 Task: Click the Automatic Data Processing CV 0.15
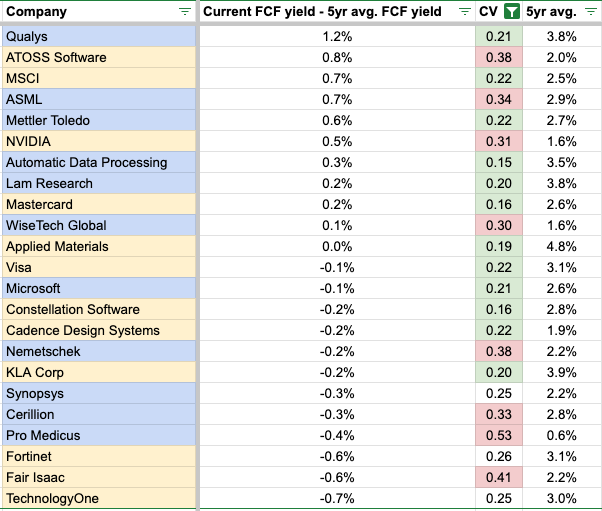pos(499,162)
